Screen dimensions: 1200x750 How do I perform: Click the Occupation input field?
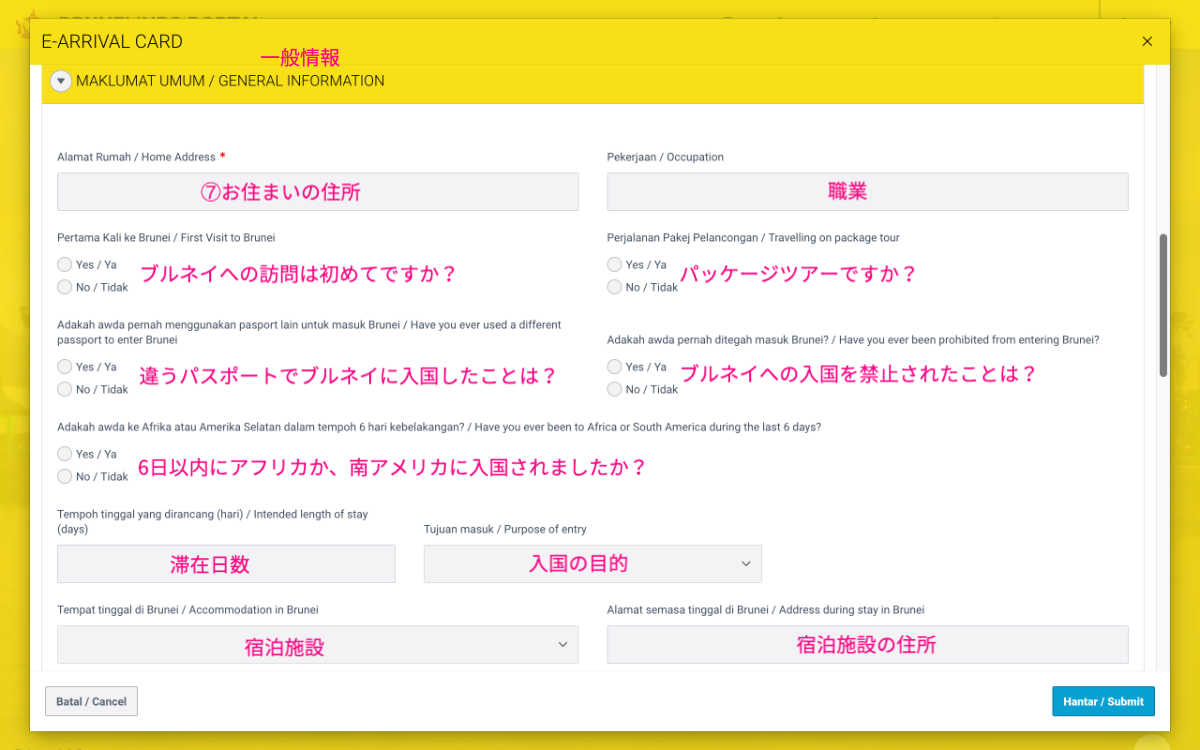[x=867, y=191]
